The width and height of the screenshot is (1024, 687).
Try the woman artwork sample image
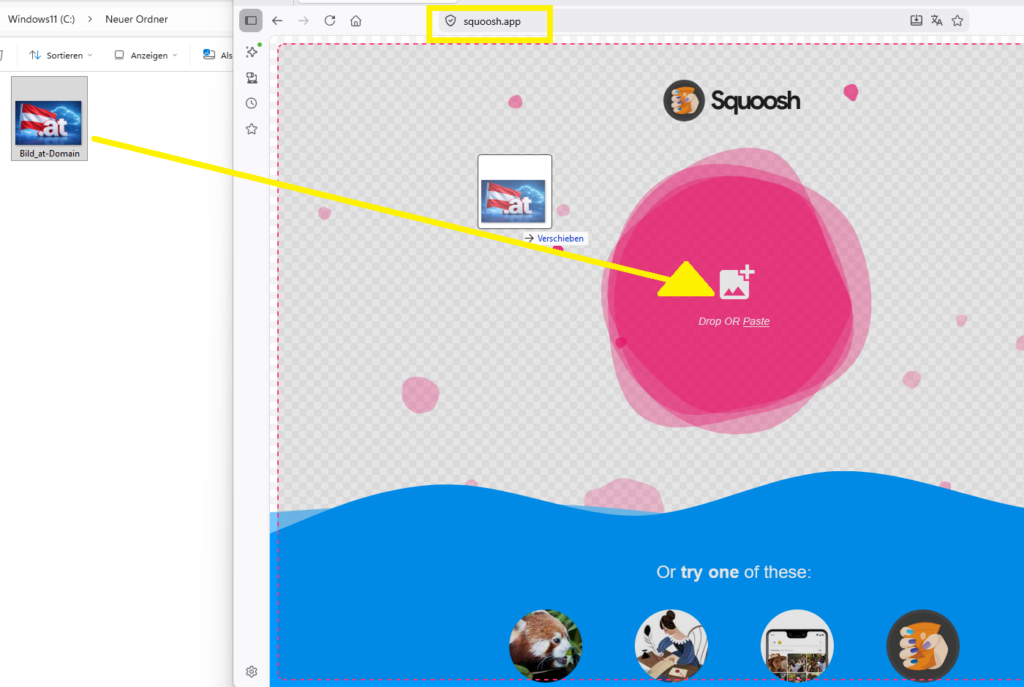pyautogui.click(x=671, y=645)
